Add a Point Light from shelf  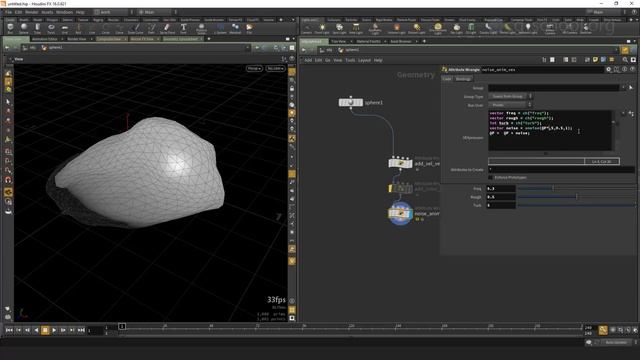pos(322,29)
